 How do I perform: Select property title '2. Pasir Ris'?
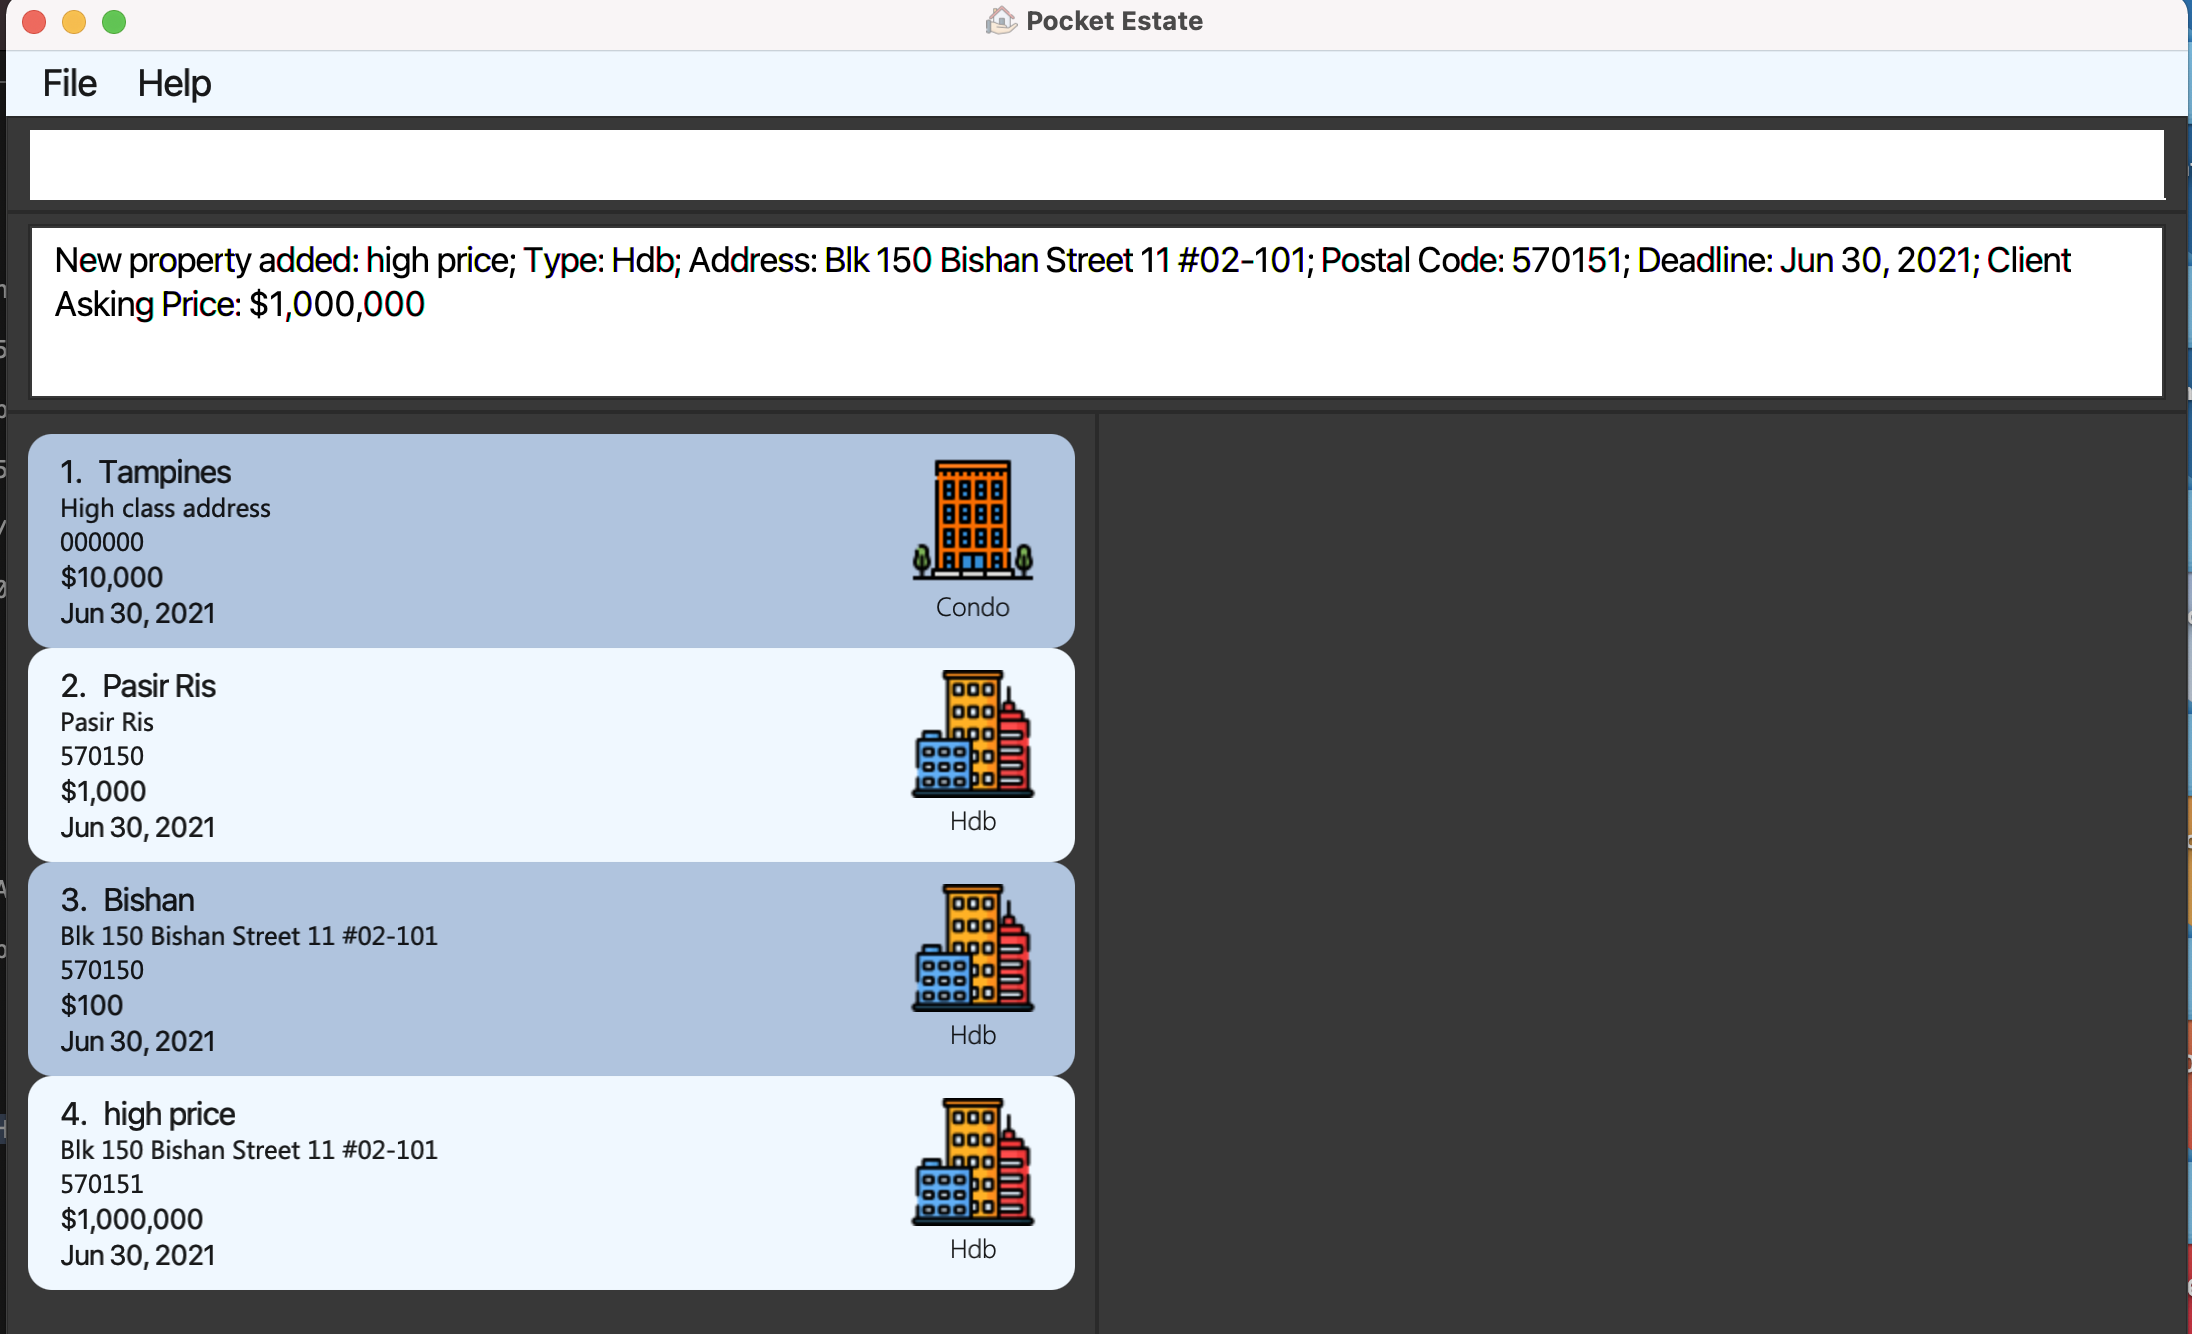tap(138, 685)
